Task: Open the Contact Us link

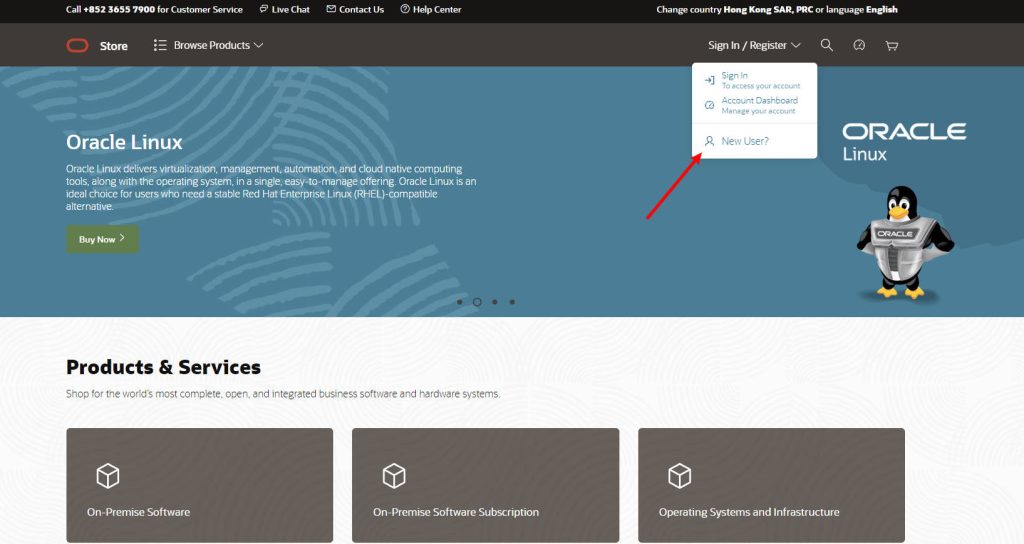Action: point(355,9)
